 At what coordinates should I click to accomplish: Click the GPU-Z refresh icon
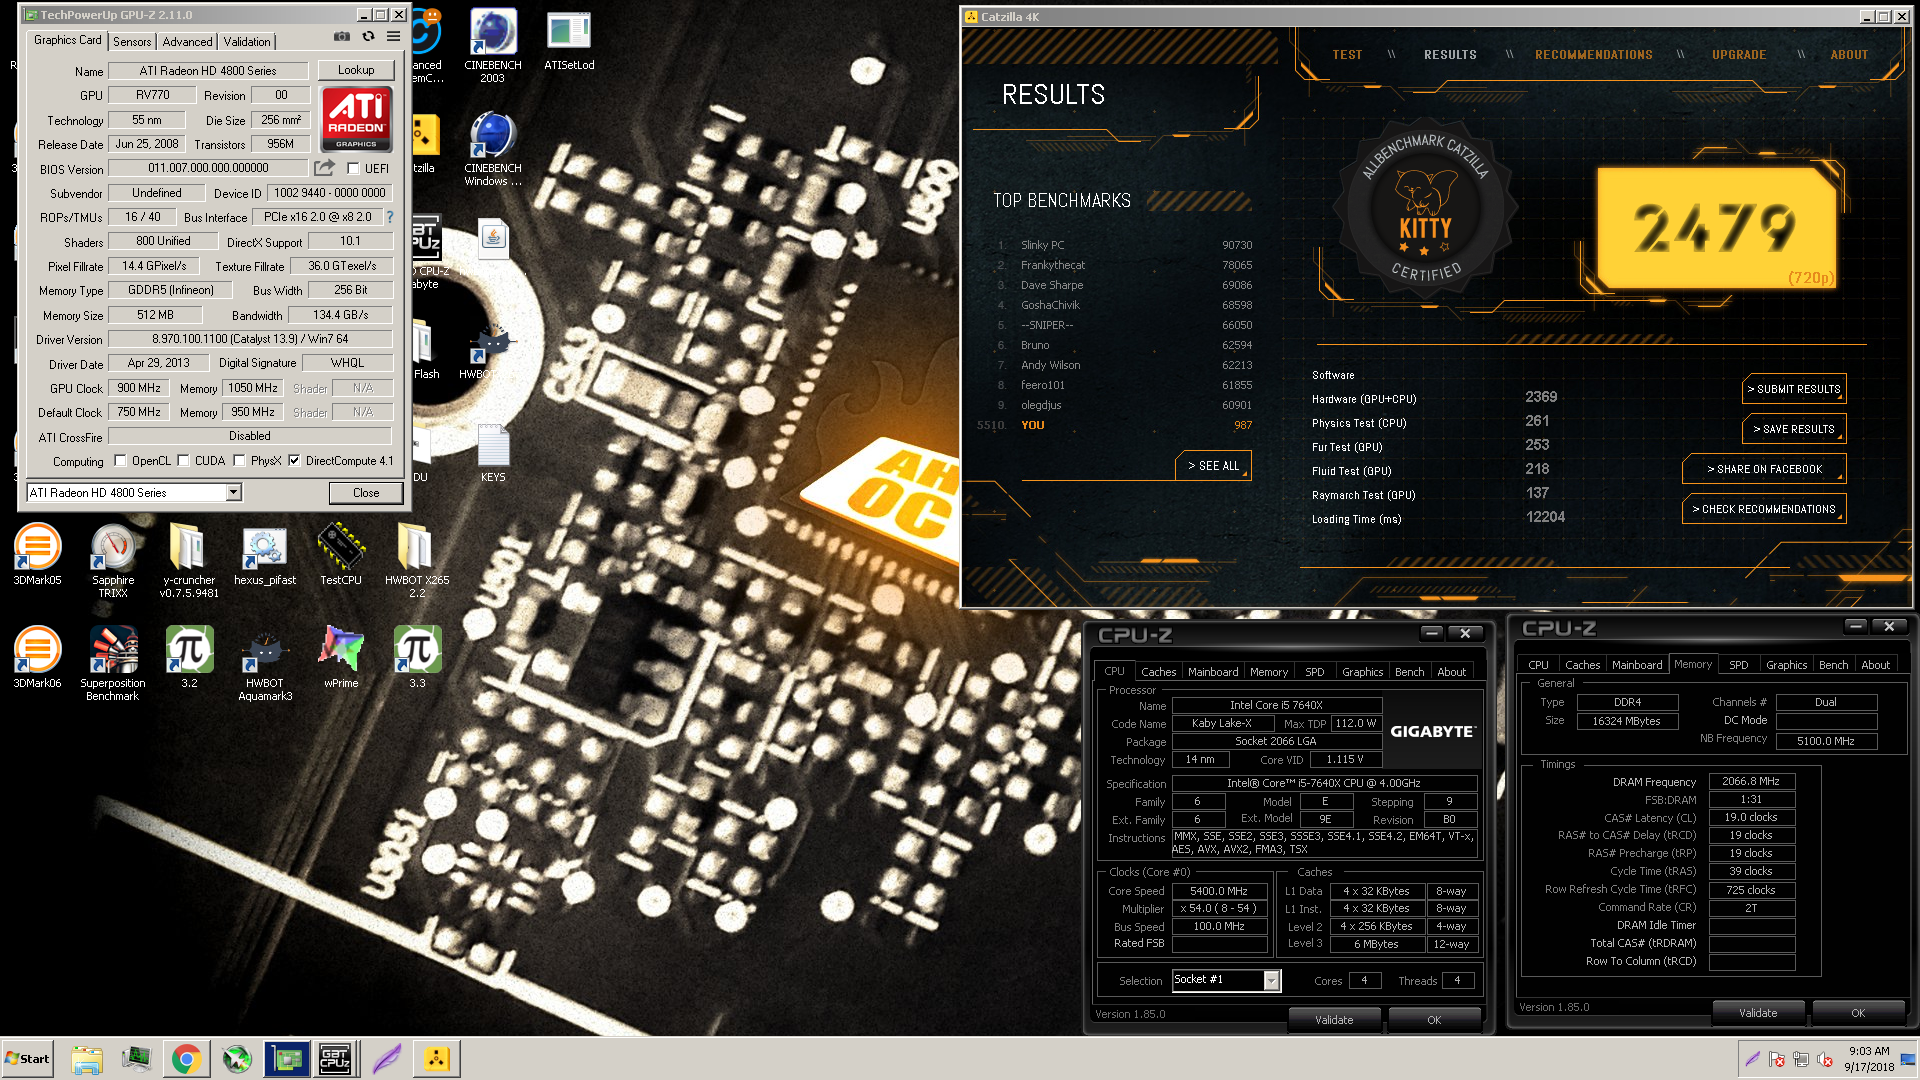368,37
